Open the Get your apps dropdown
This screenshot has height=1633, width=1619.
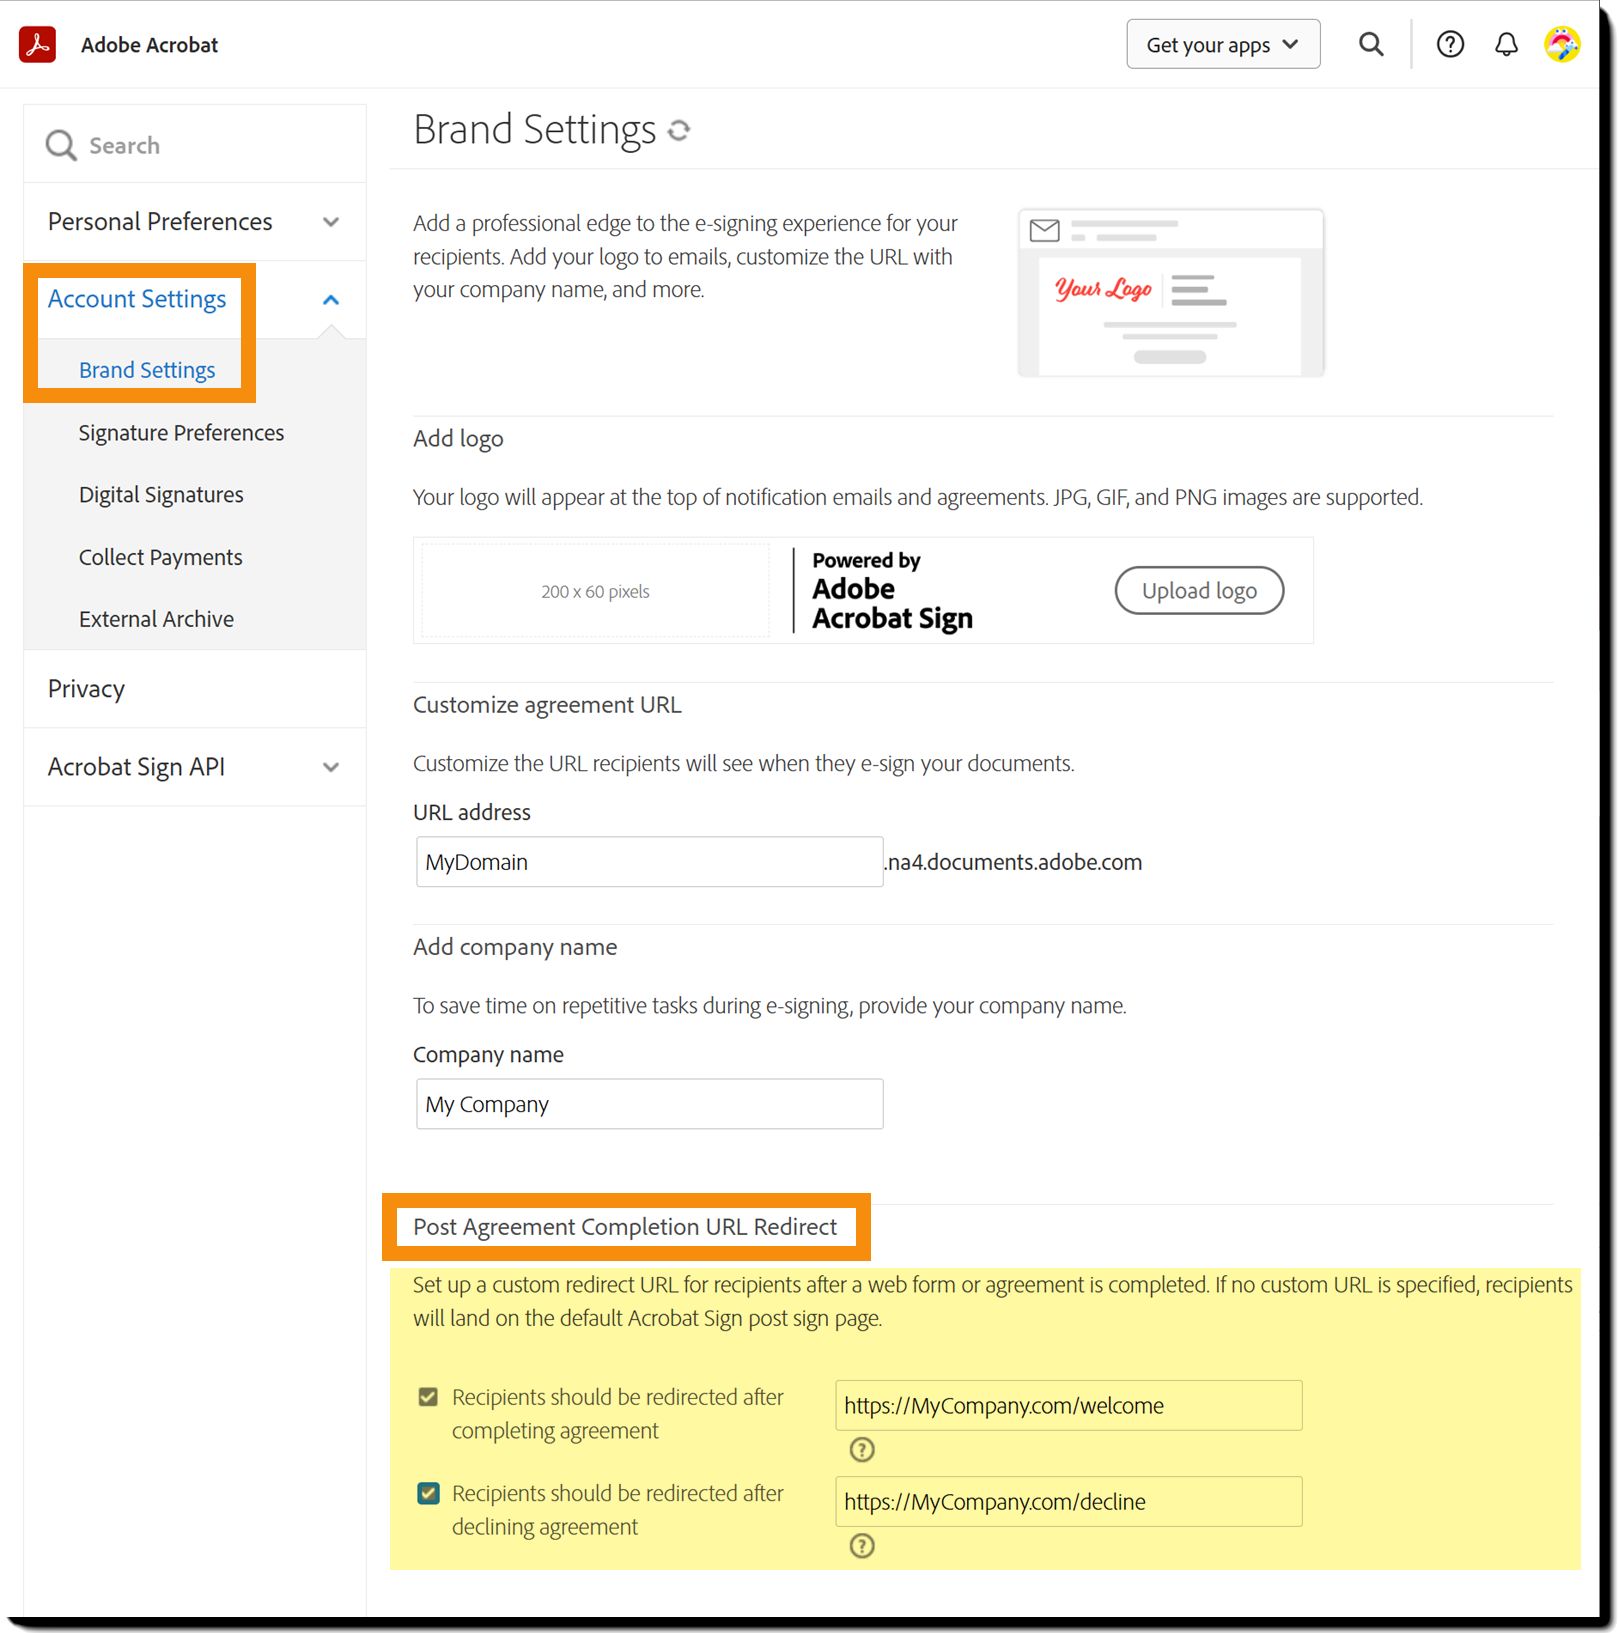1223,45
